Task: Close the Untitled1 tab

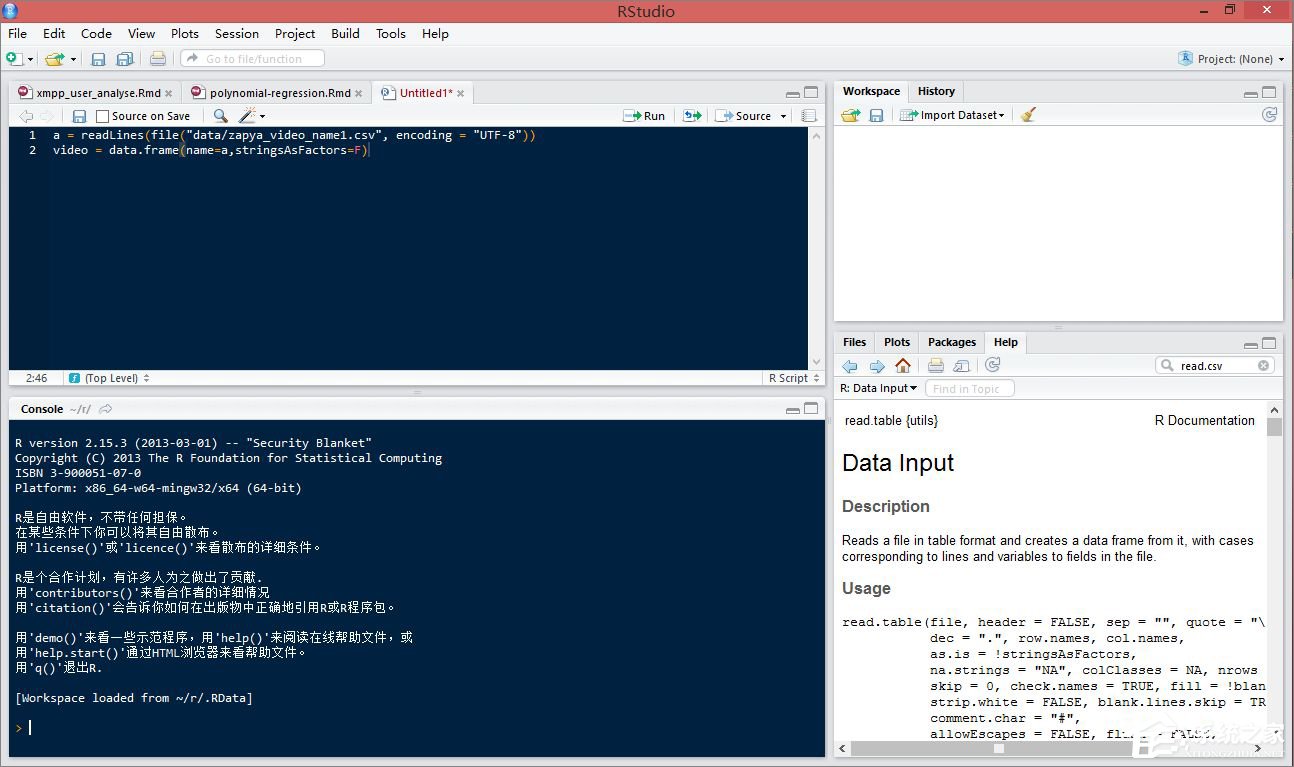Action: (x=461, y=93)
